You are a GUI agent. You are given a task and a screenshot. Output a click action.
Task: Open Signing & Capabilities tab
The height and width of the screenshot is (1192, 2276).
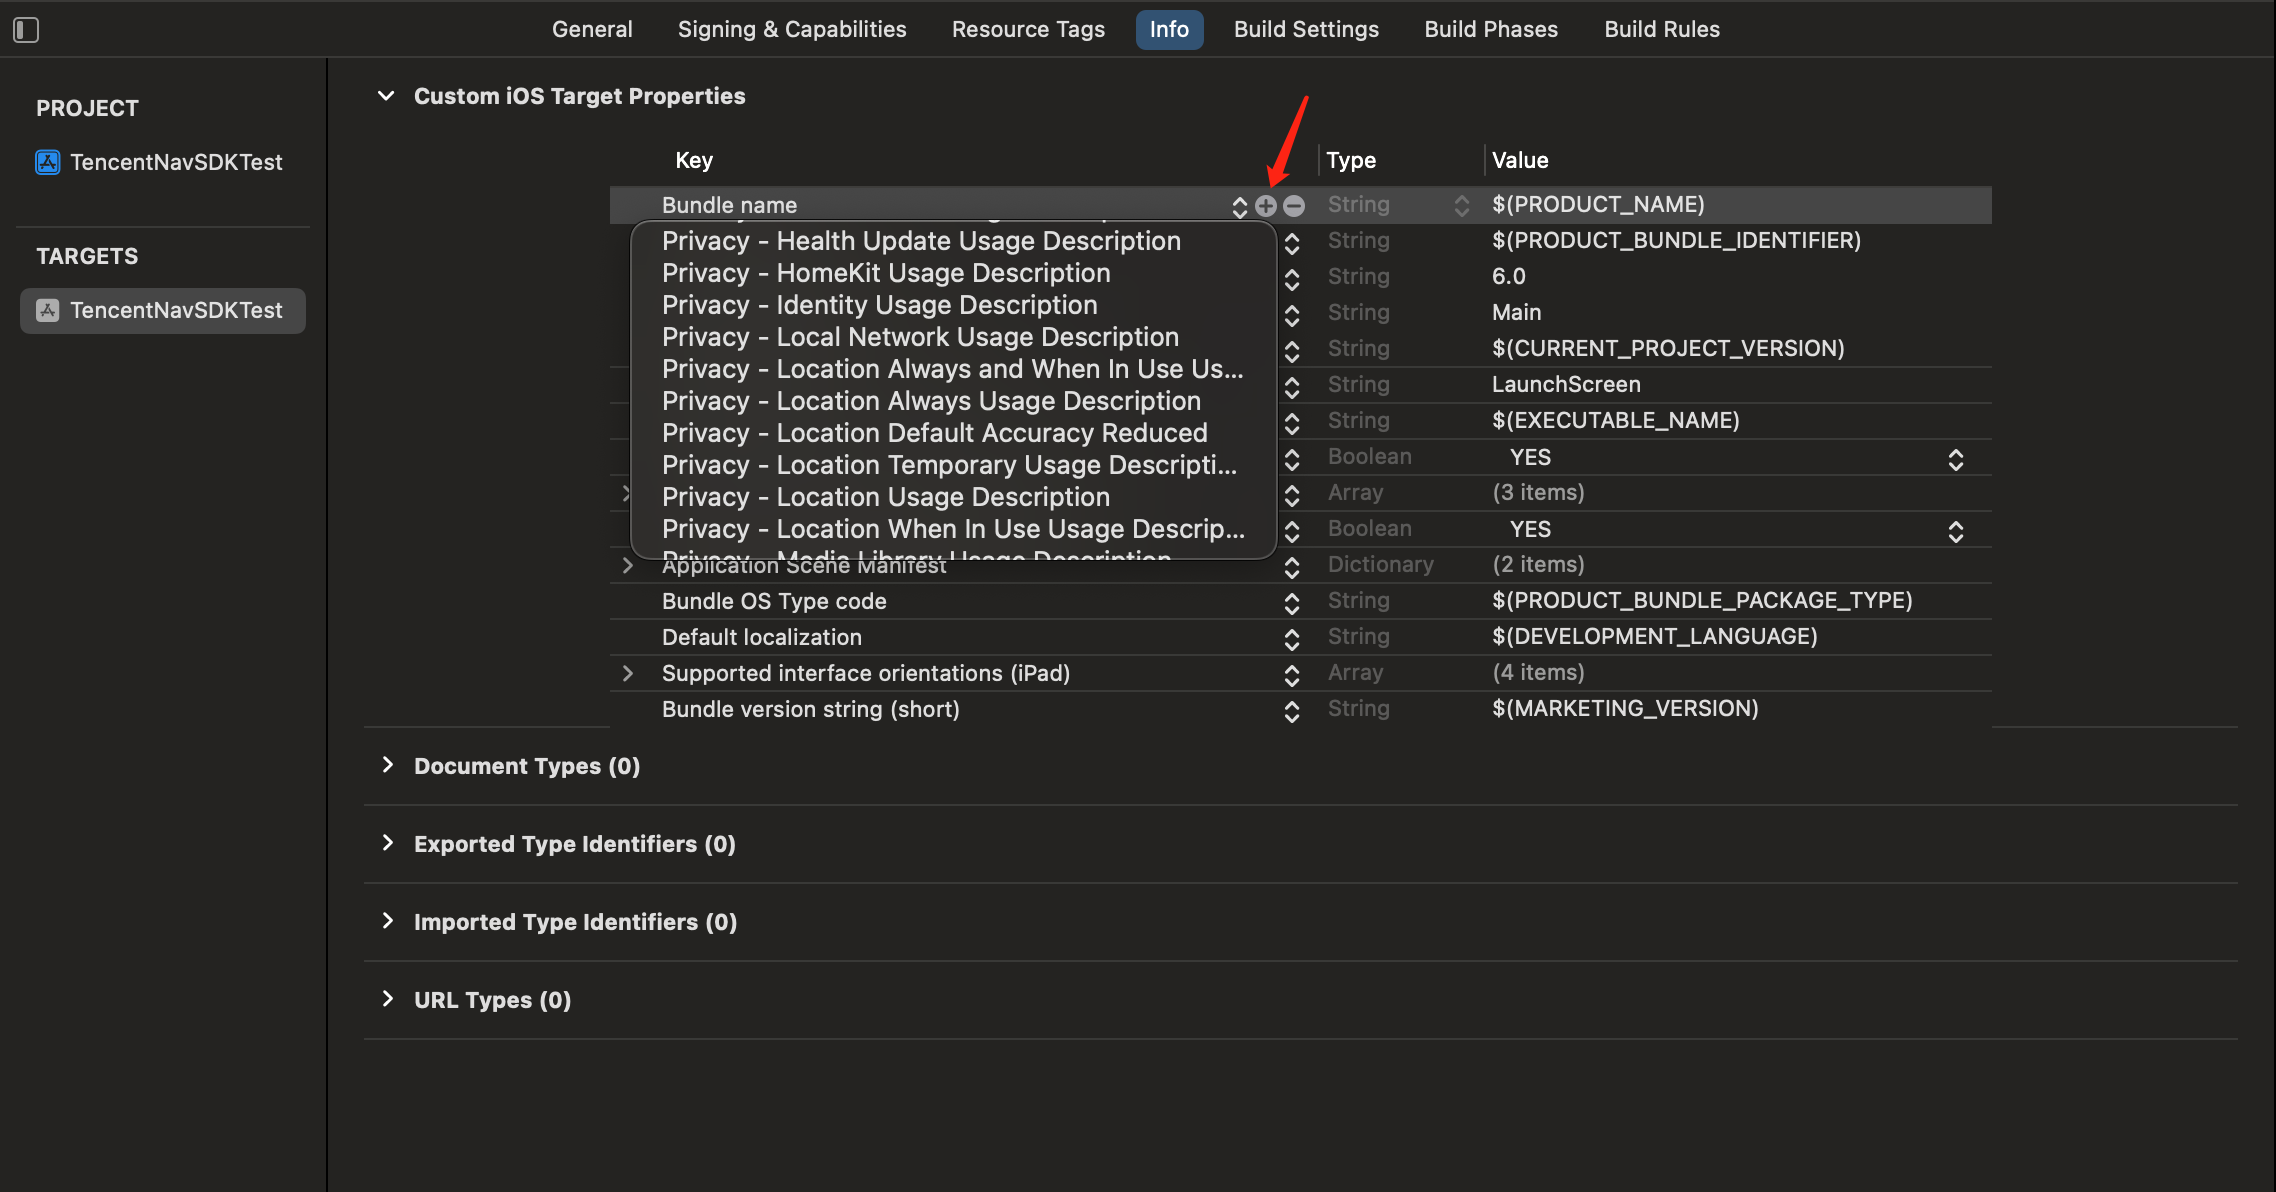792,29
